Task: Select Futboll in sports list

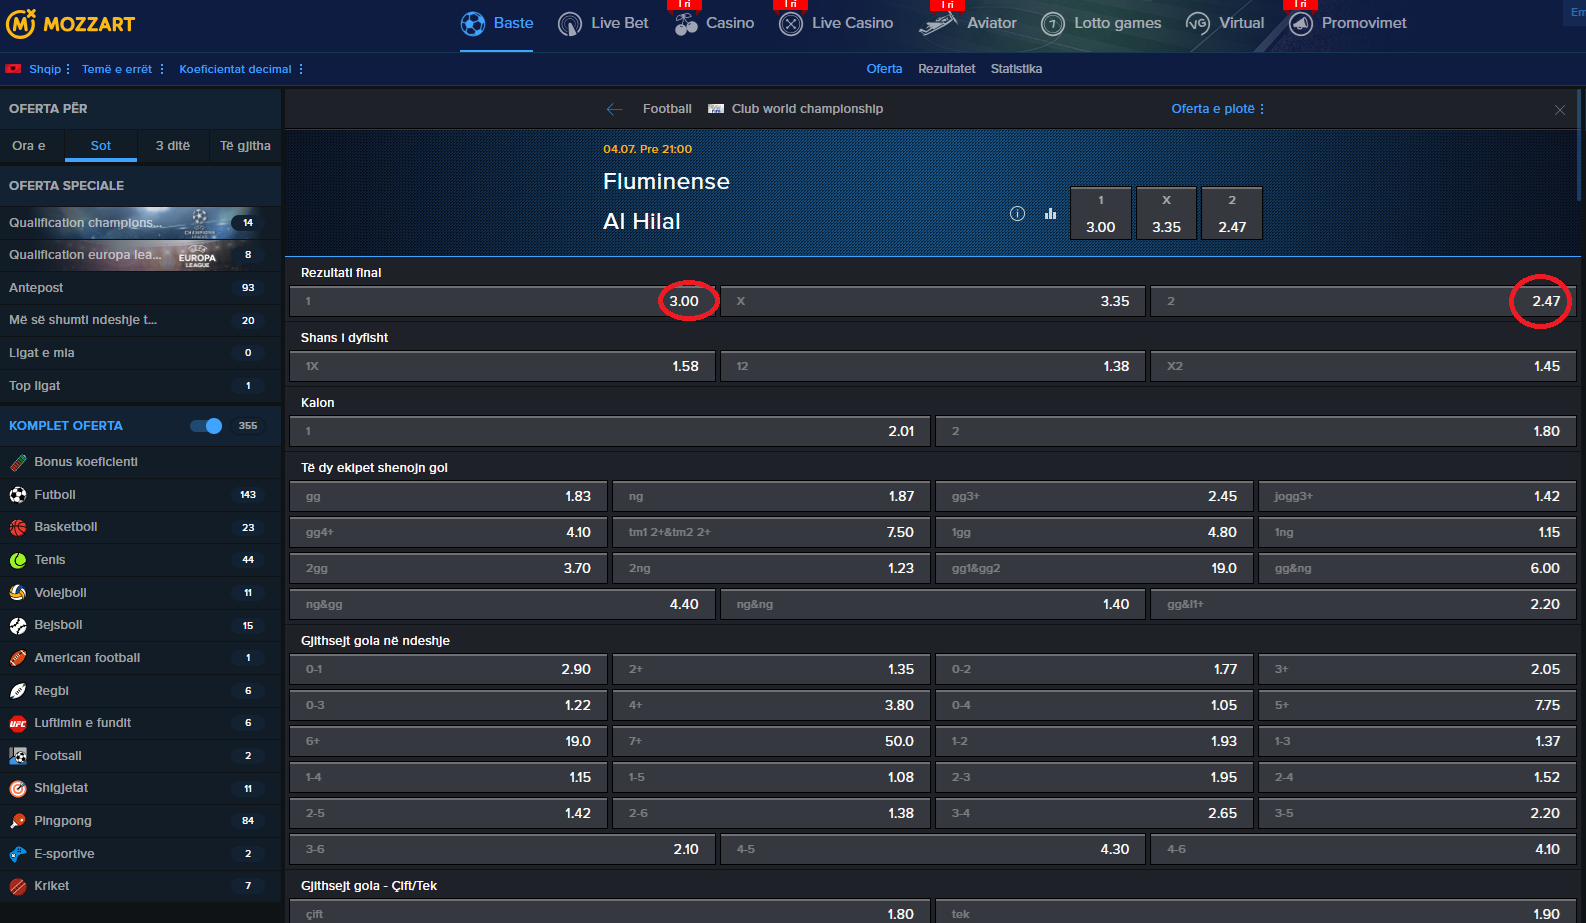Action: click(x=140, y=495)
